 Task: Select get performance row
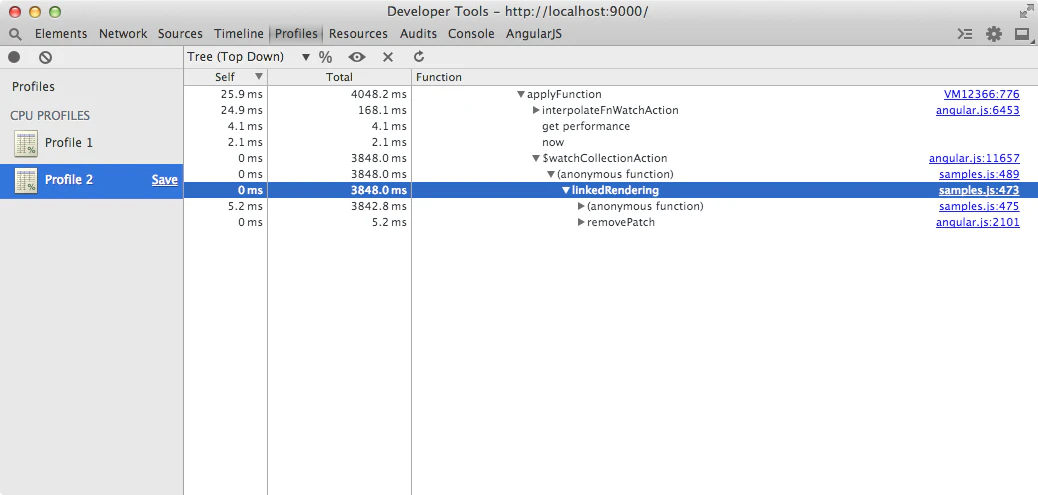(610, 126)
